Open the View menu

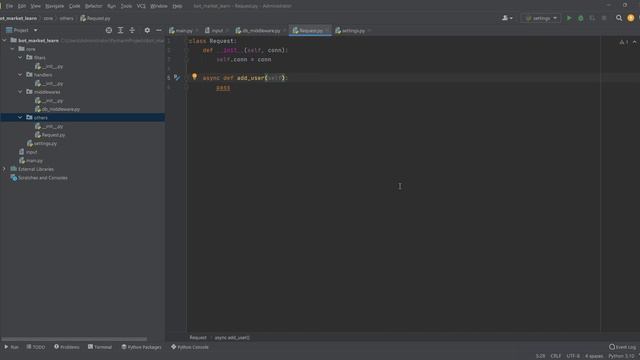pos(36,6)
